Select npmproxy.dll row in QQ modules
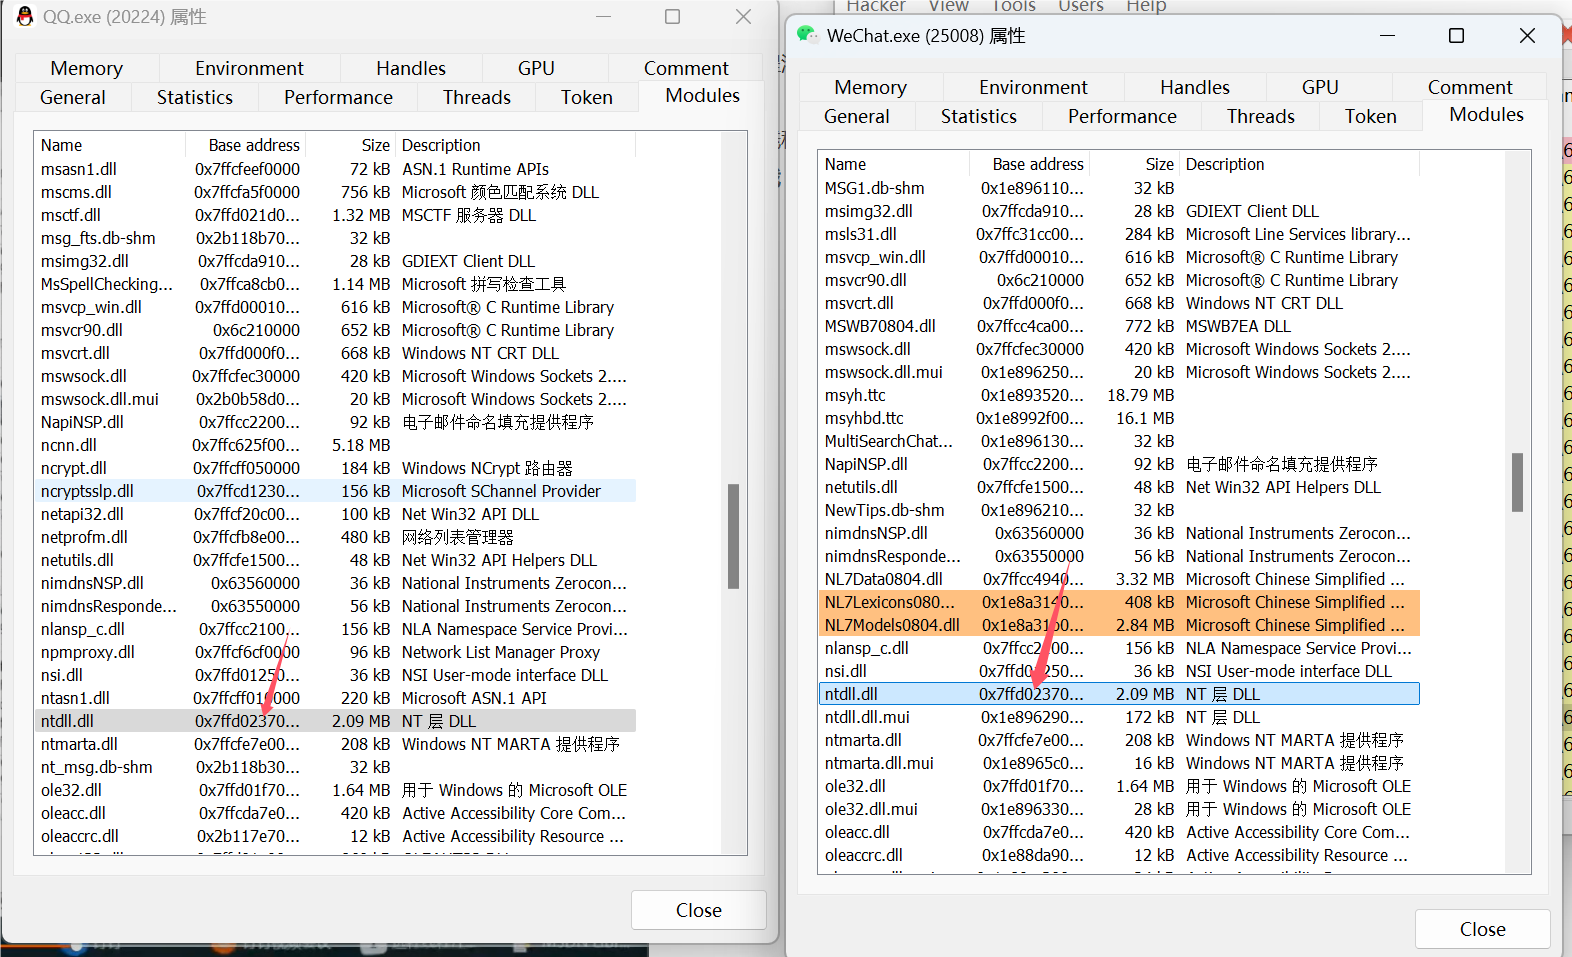The height and width of the screenshot is (957, 1572). (335, 652)
